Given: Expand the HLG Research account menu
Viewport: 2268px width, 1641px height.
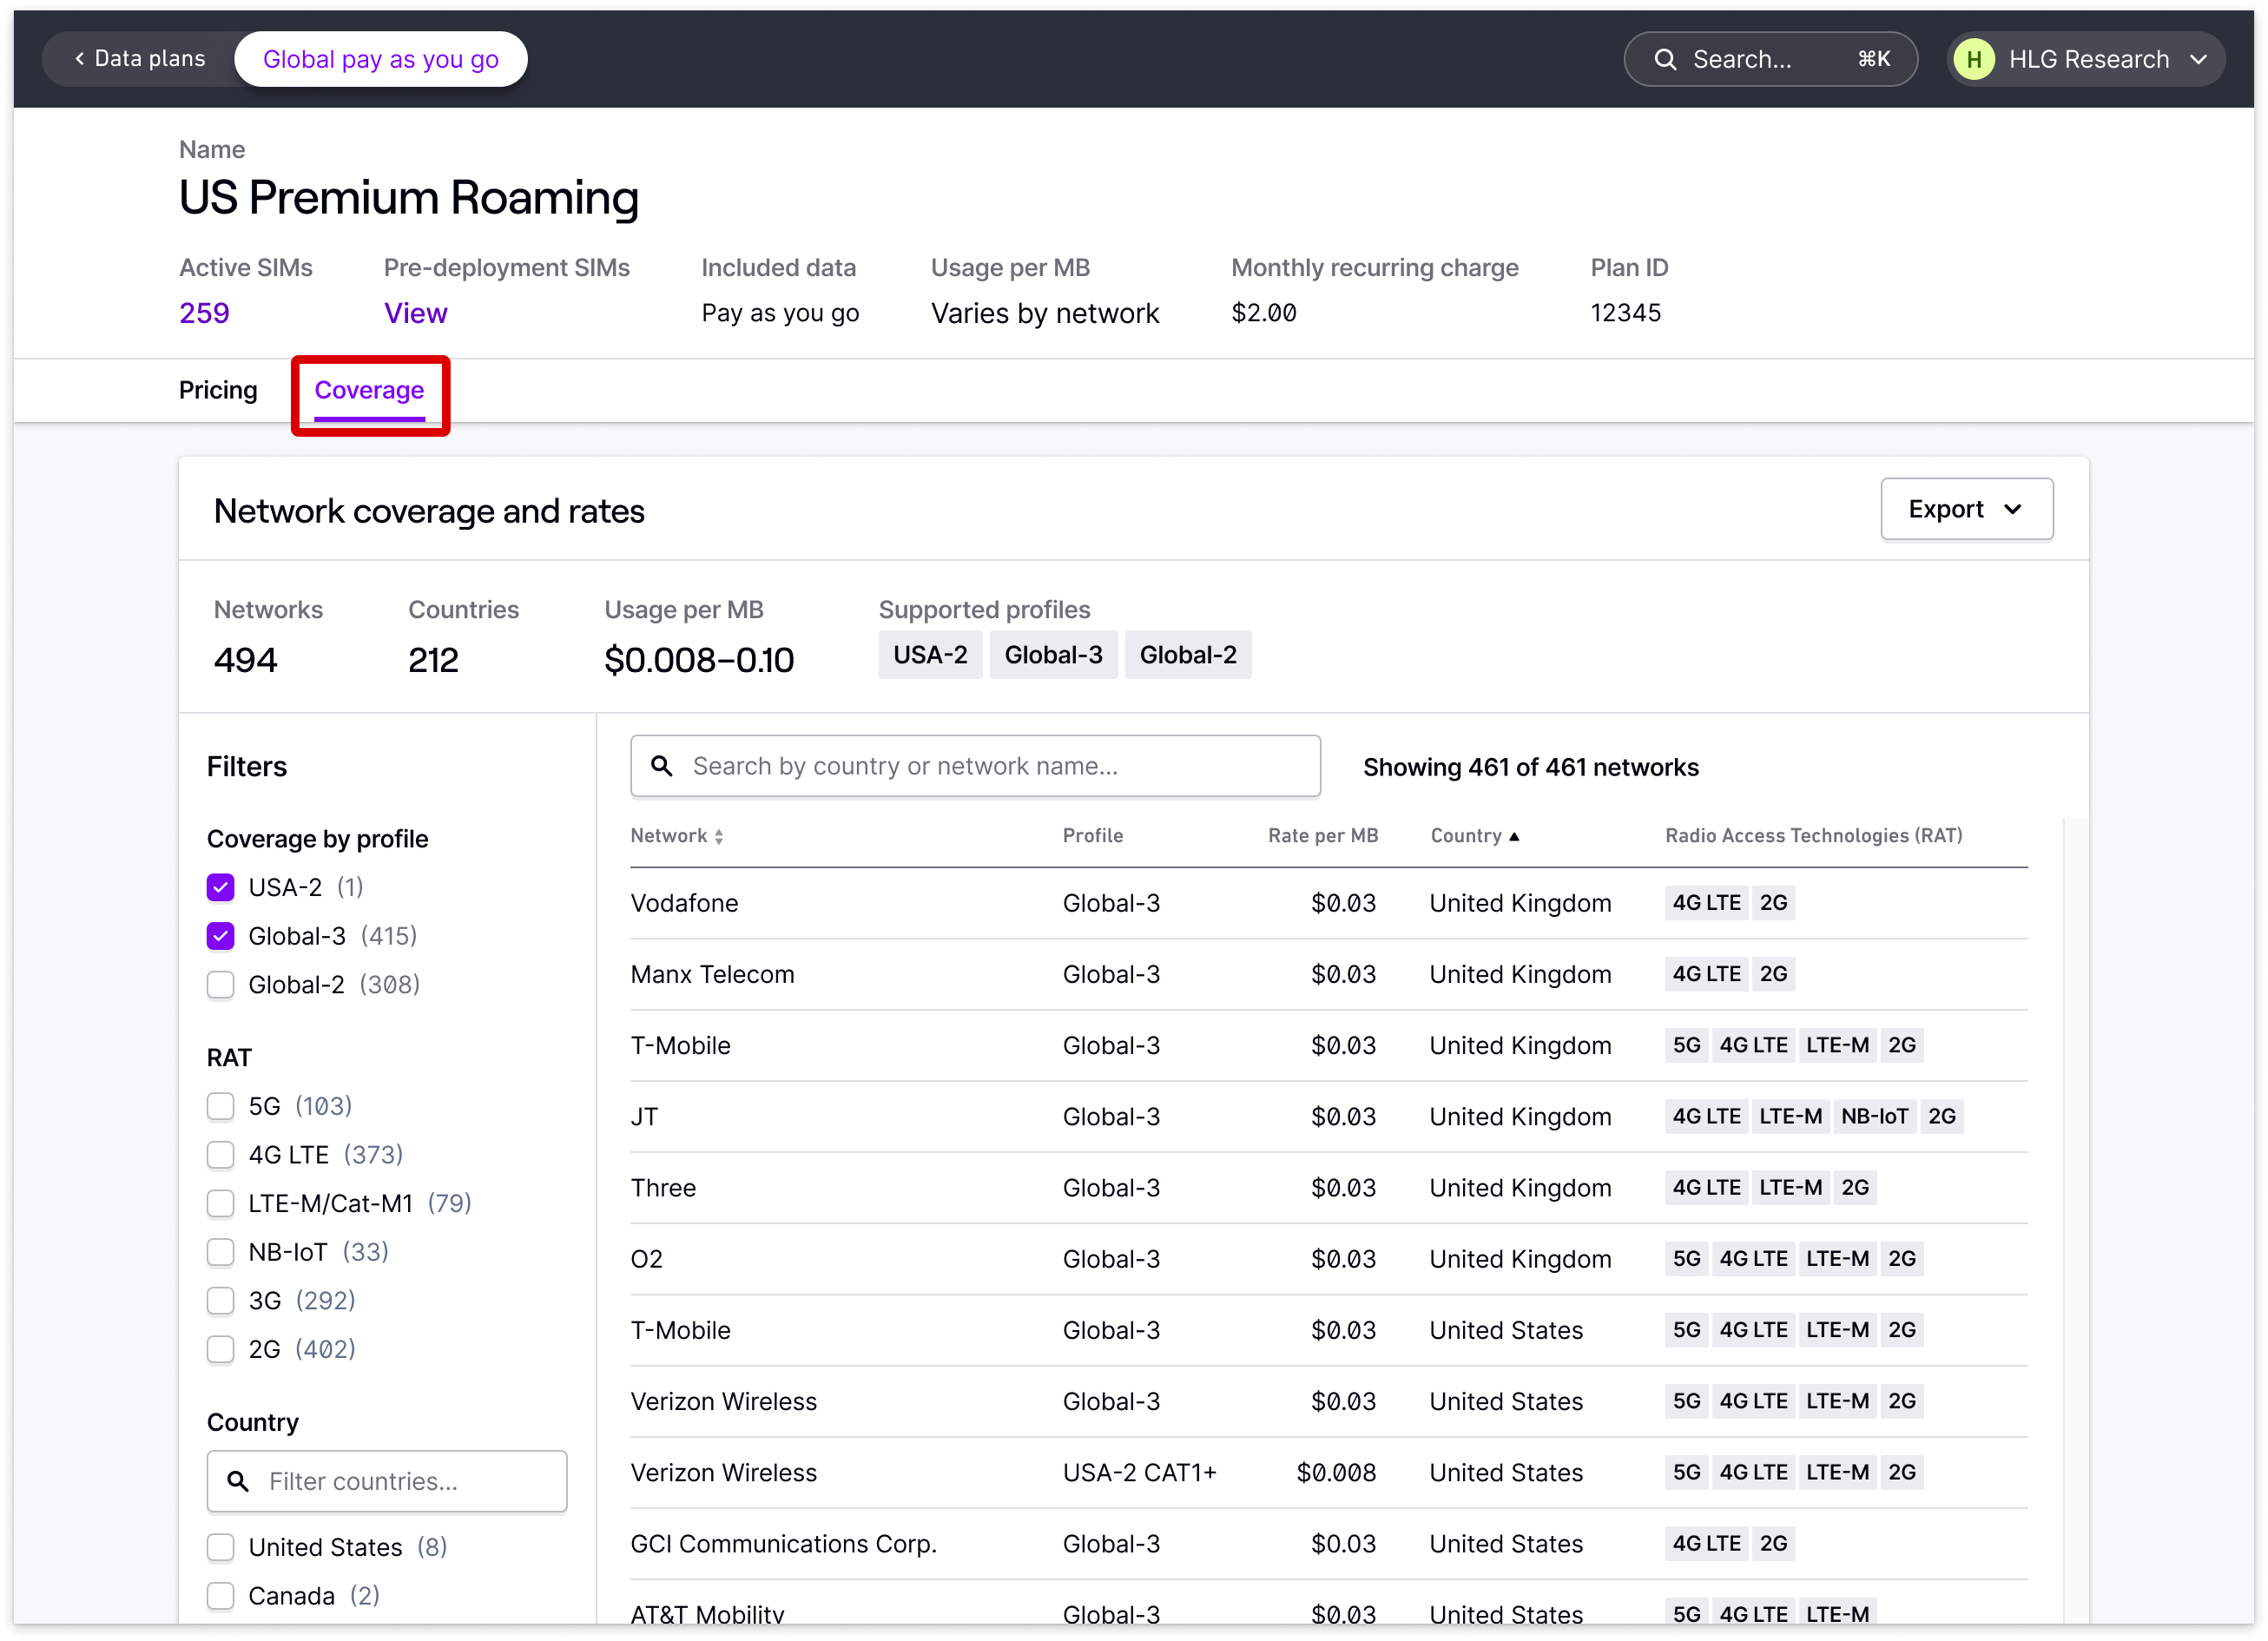Looking at the screenshot, I should click(x=2198, y=60).
